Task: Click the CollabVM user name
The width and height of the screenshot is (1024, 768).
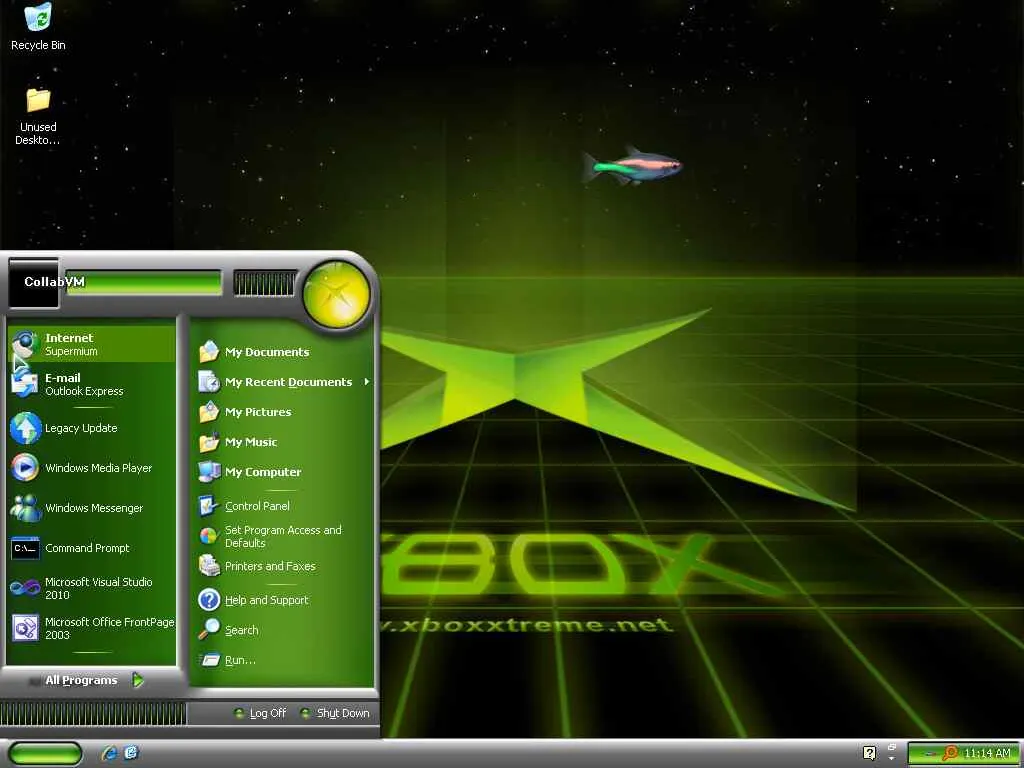Action: tap(54, 281)
